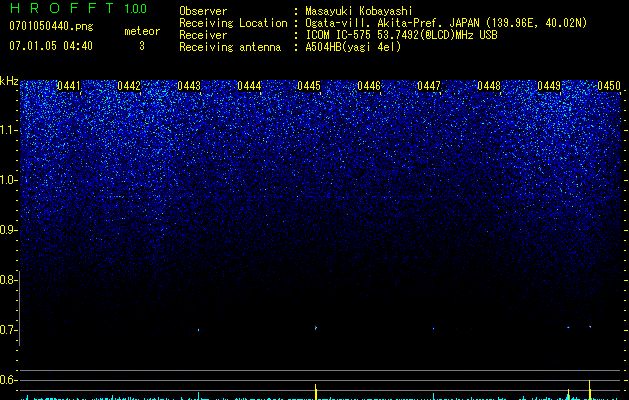Select the 0446 time marker label
Image resolution: width=629 pixels, height=400 pixels.
[x=369, y=86]
